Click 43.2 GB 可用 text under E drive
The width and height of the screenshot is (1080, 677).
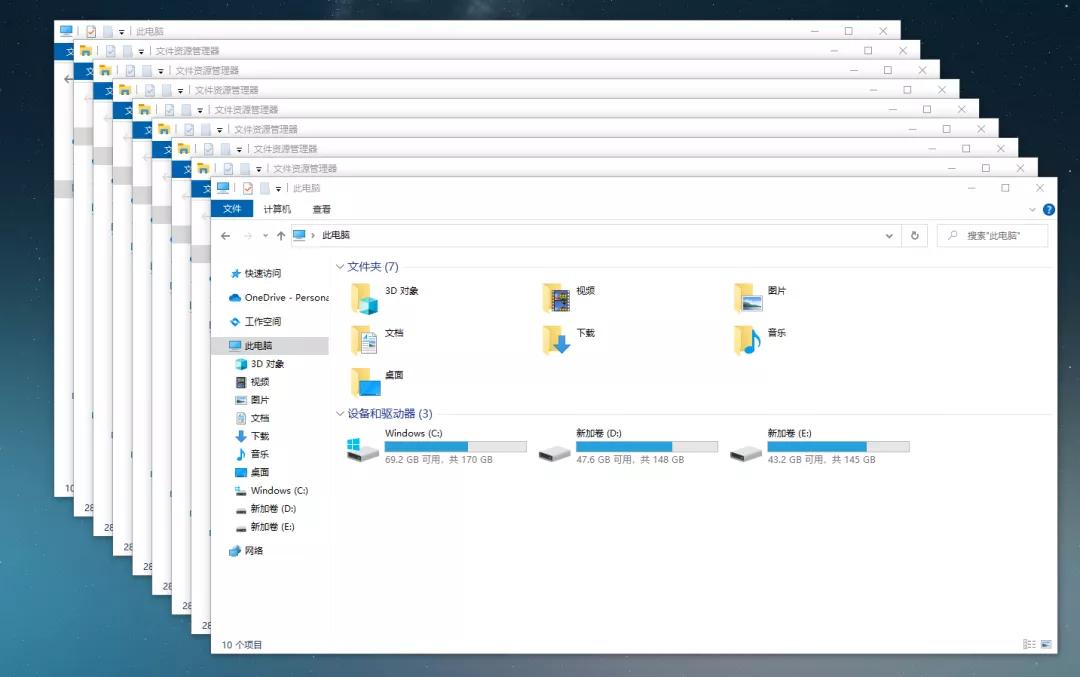[796, 459]
